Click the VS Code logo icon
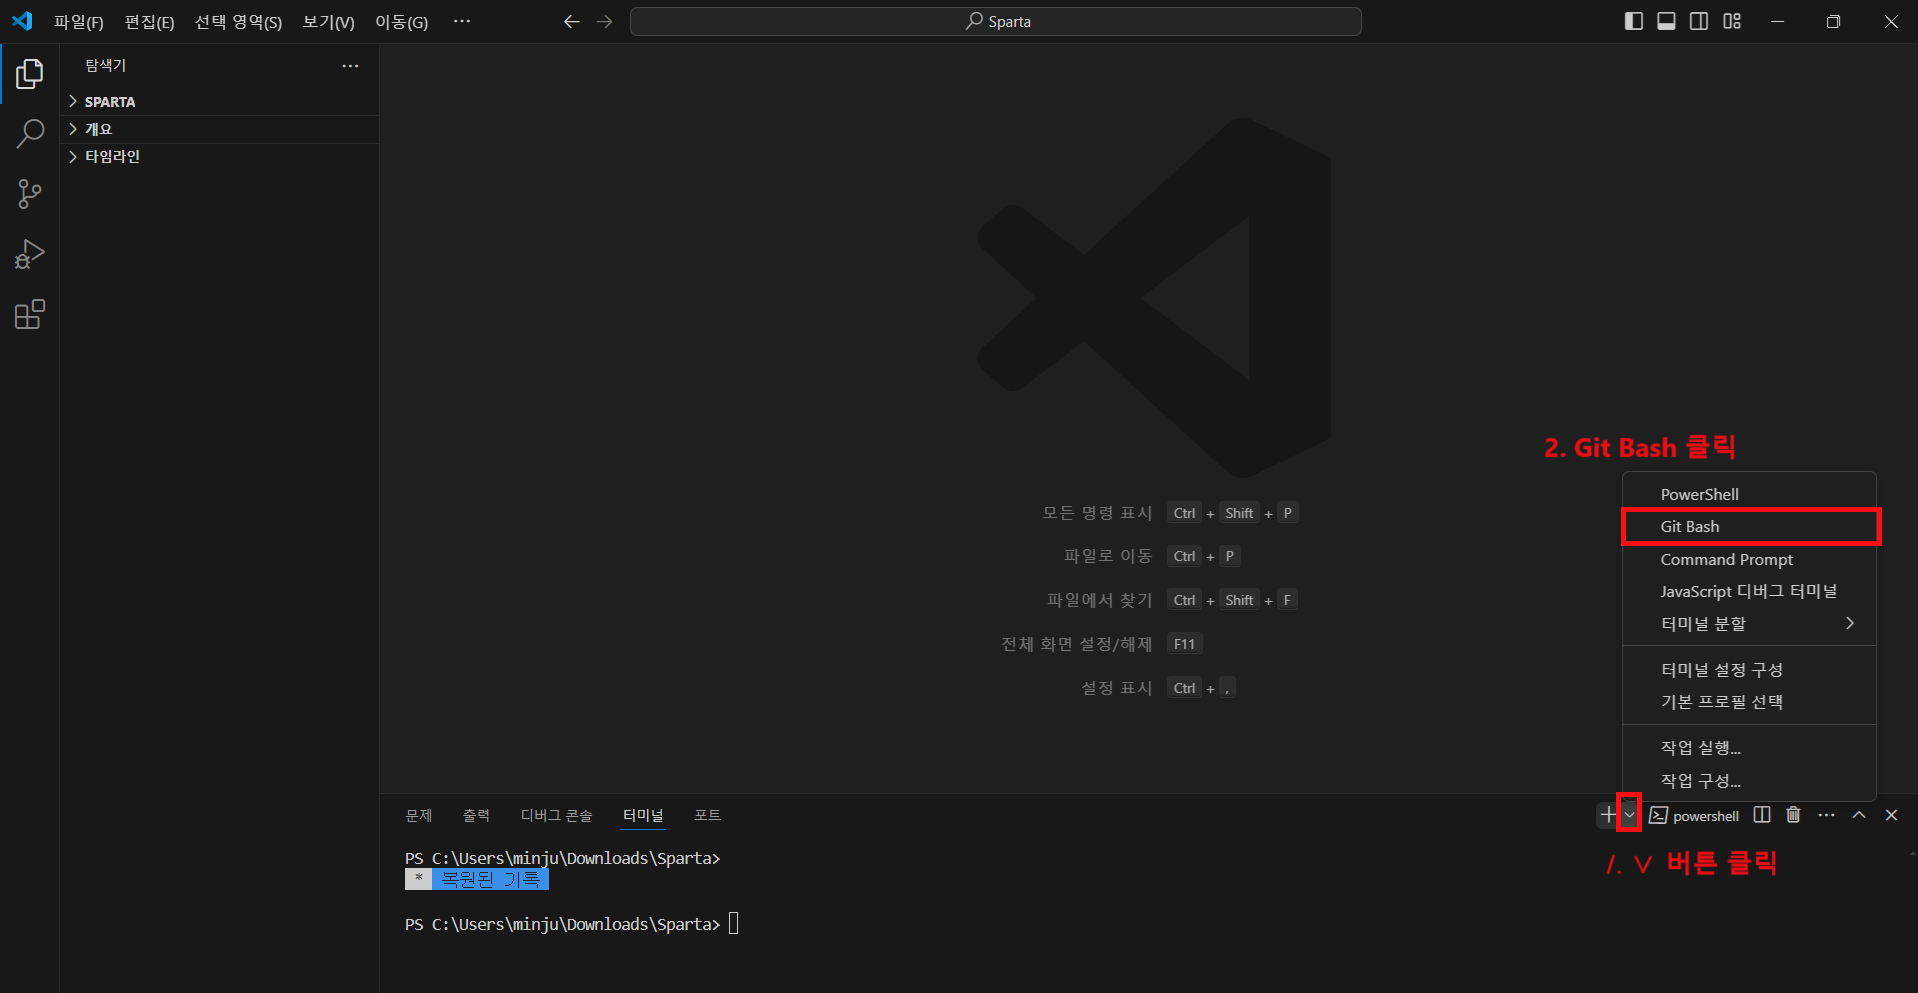The width and height of the screenshot is (1918, 993). point(22,21)
